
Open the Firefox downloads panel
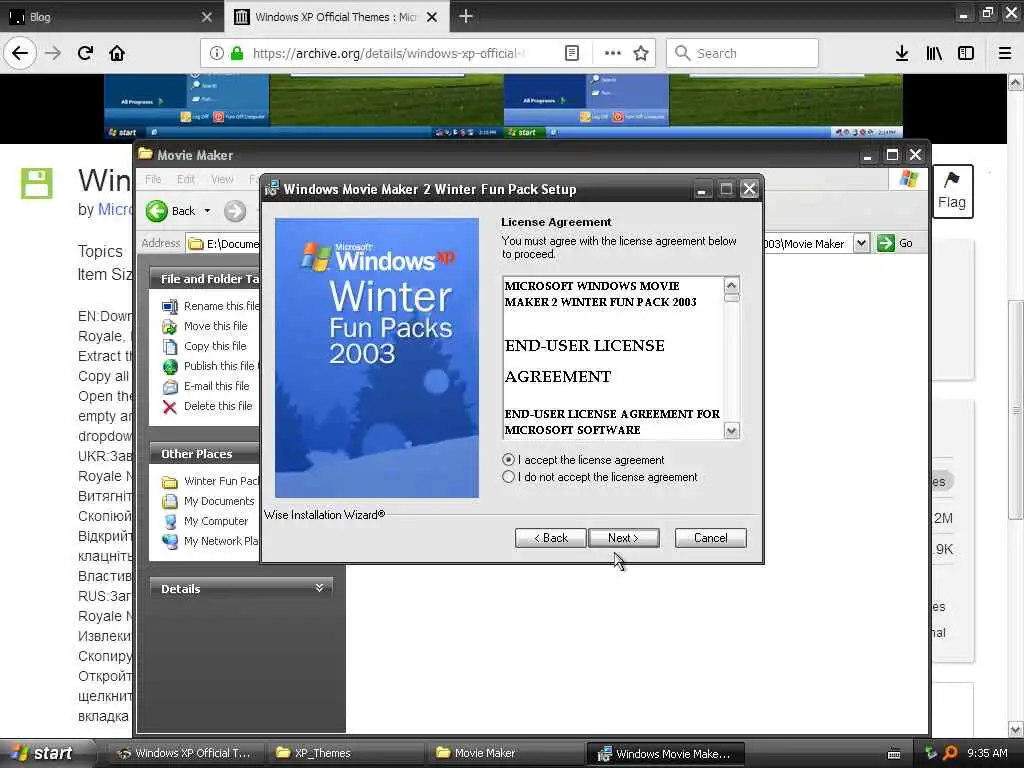click(x=902, y=53)
